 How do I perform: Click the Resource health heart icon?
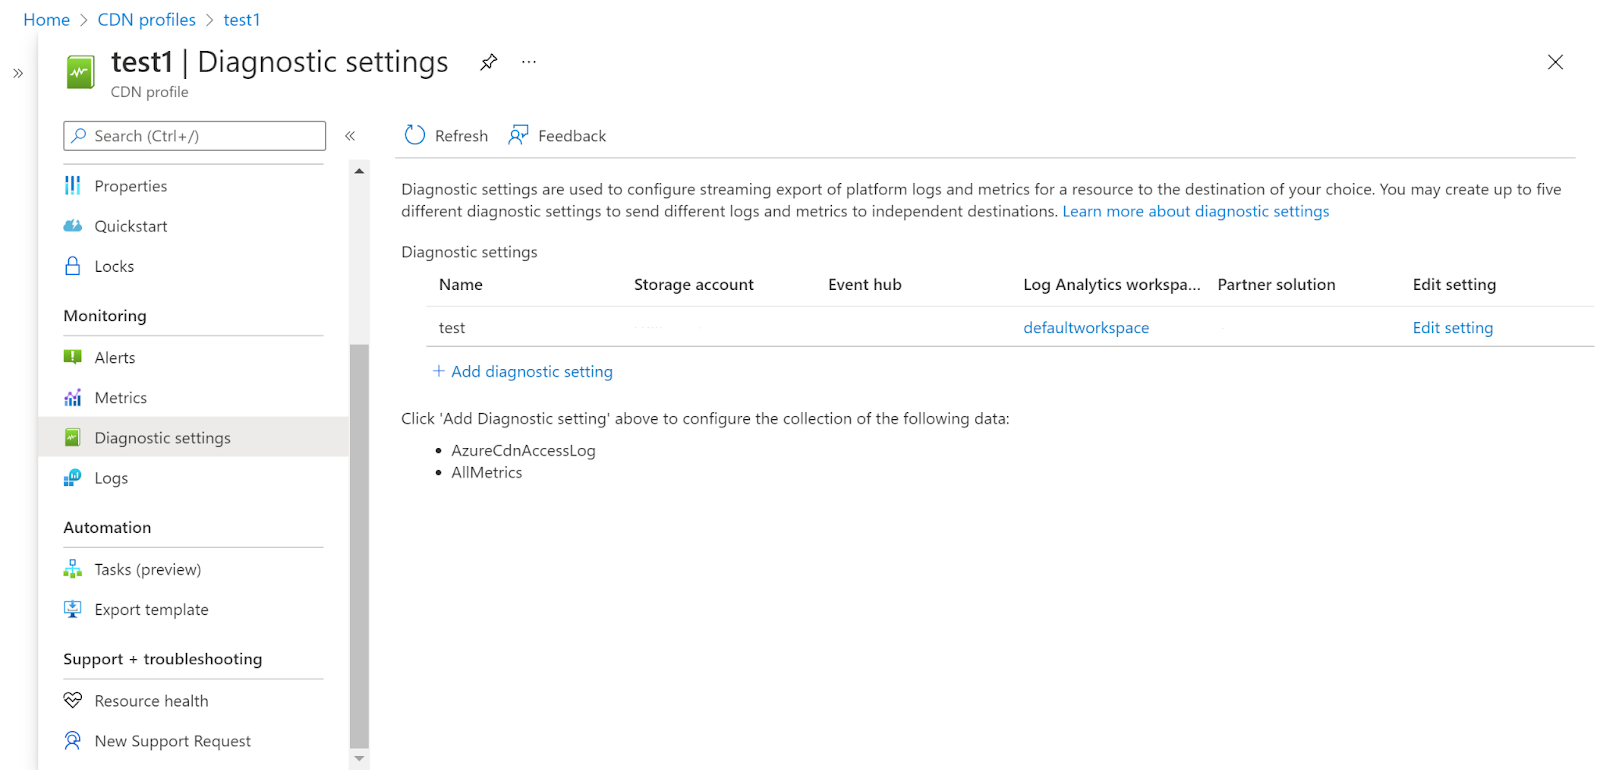point(73,700)
